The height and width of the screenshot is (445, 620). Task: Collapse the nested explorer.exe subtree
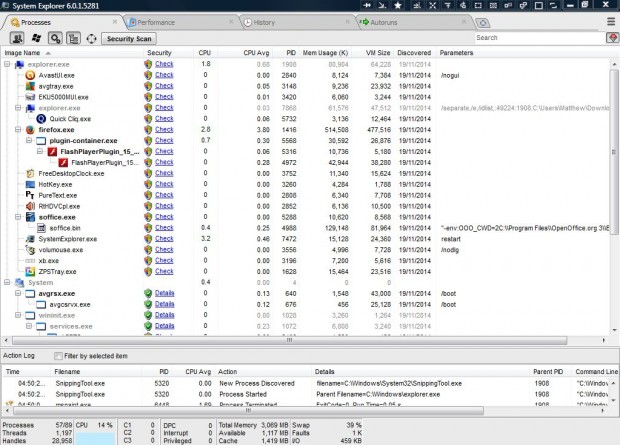18,107
